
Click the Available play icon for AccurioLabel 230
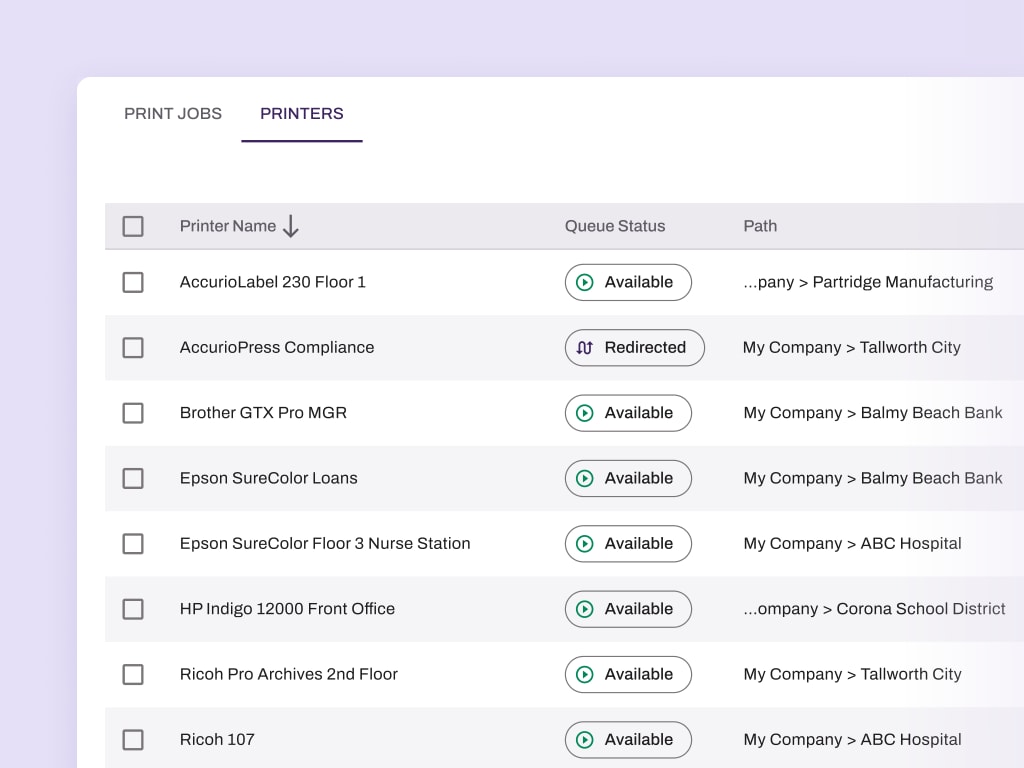click(x=585, y=283)
